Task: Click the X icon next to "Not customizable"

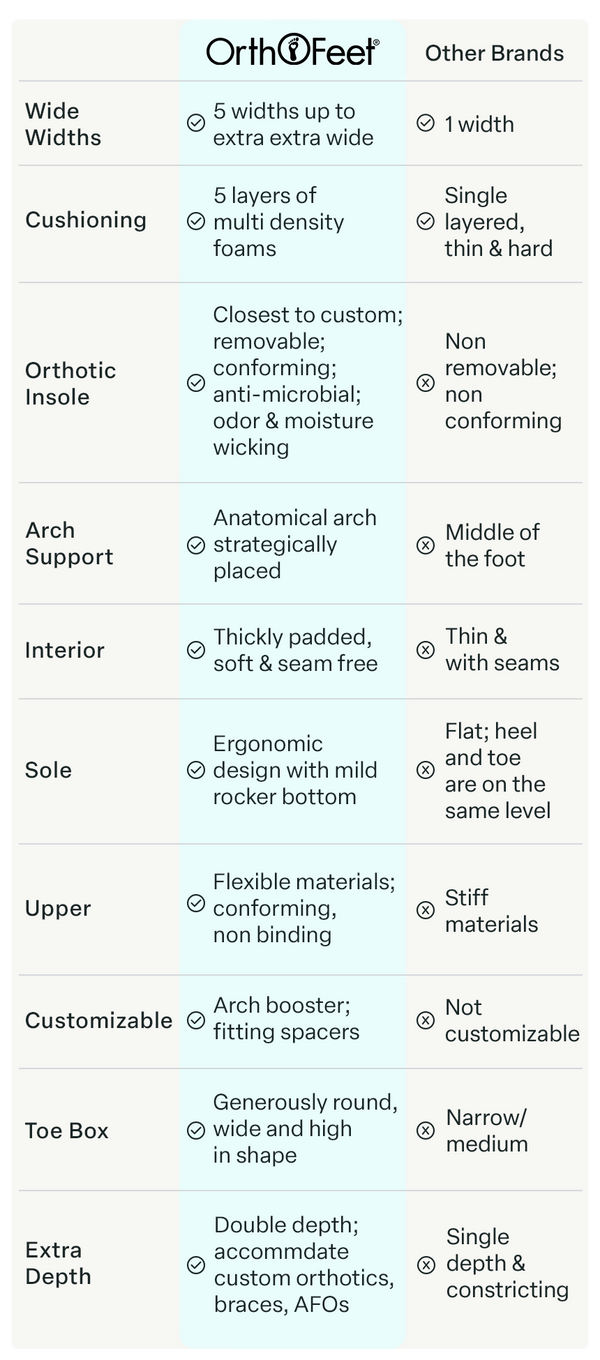Action: point(425,1020)
